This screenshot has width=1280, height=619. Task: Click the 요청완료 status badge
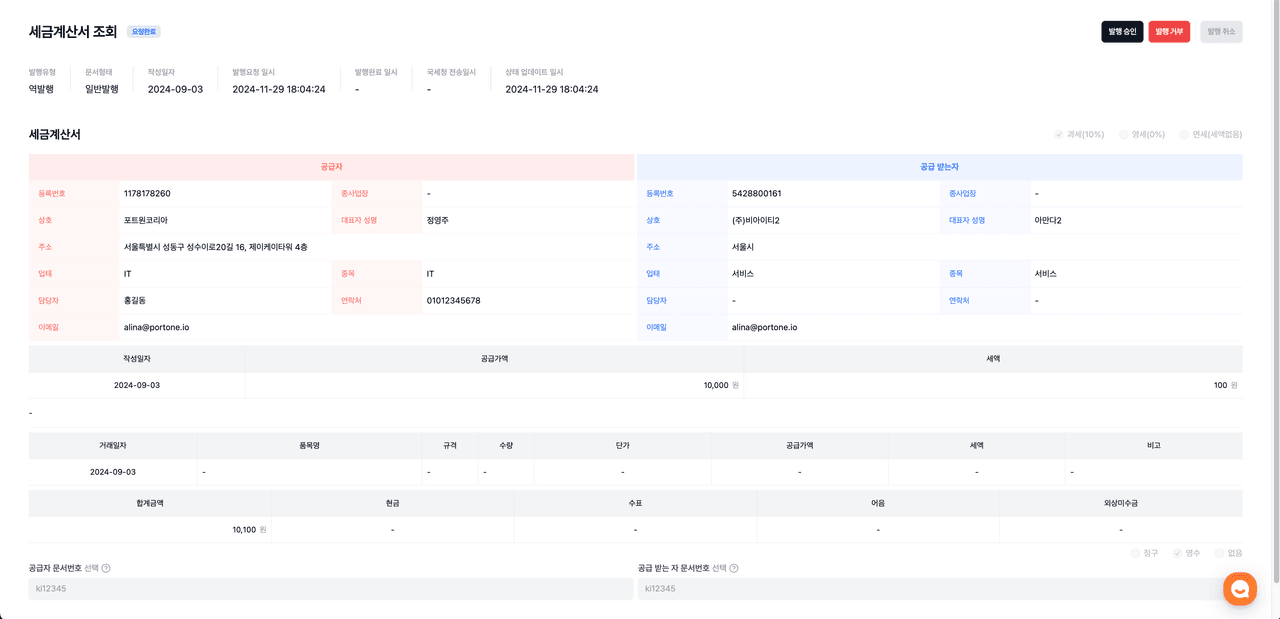(x=143, y=32)
